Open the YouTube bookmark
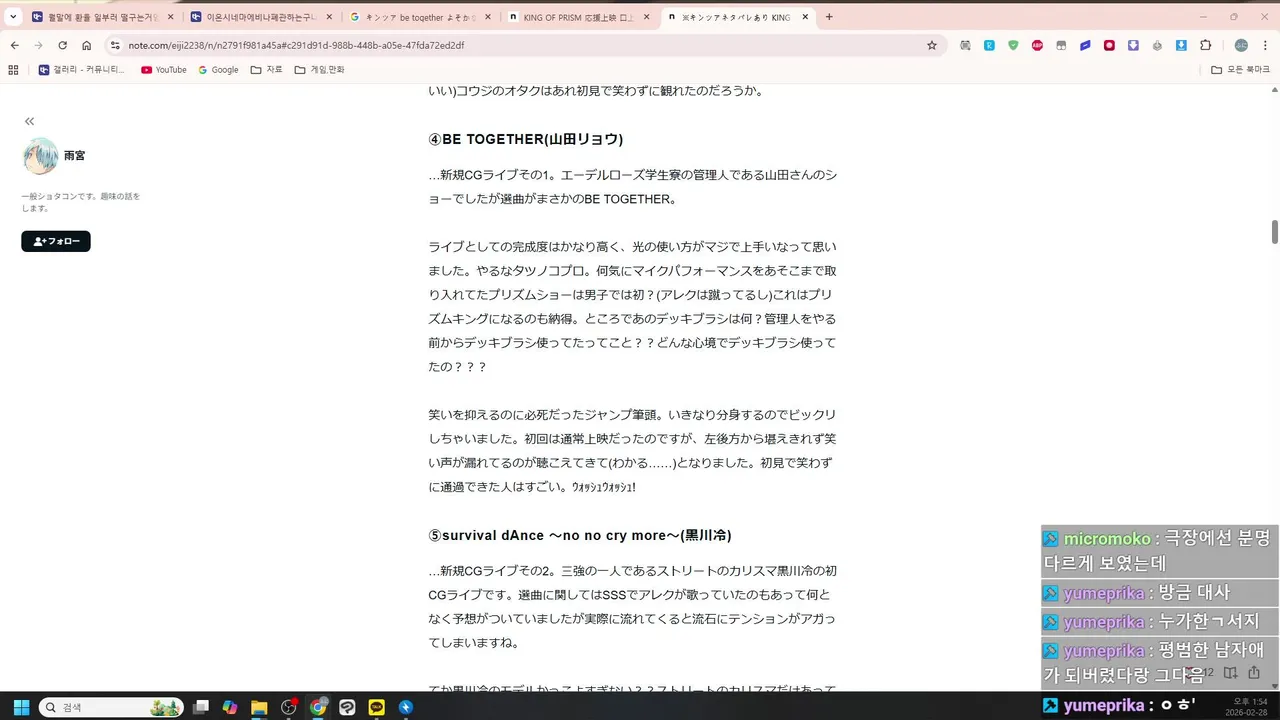The width and height of the screenshot is (1280, 720). click(163, 70)
